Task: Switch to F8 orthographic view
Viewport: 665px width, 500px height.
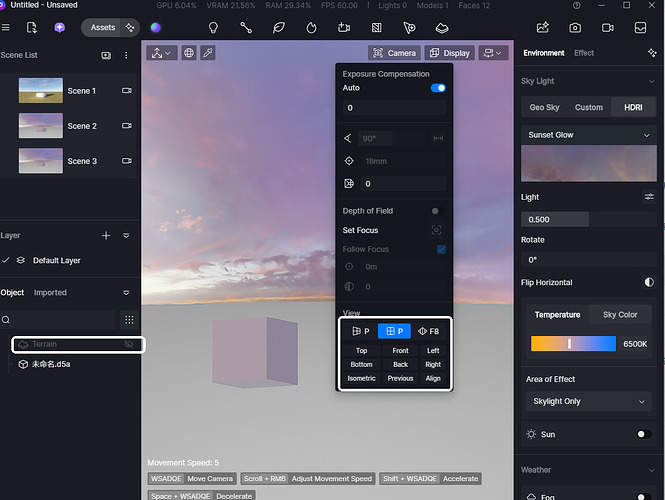Action: point(428,331)
